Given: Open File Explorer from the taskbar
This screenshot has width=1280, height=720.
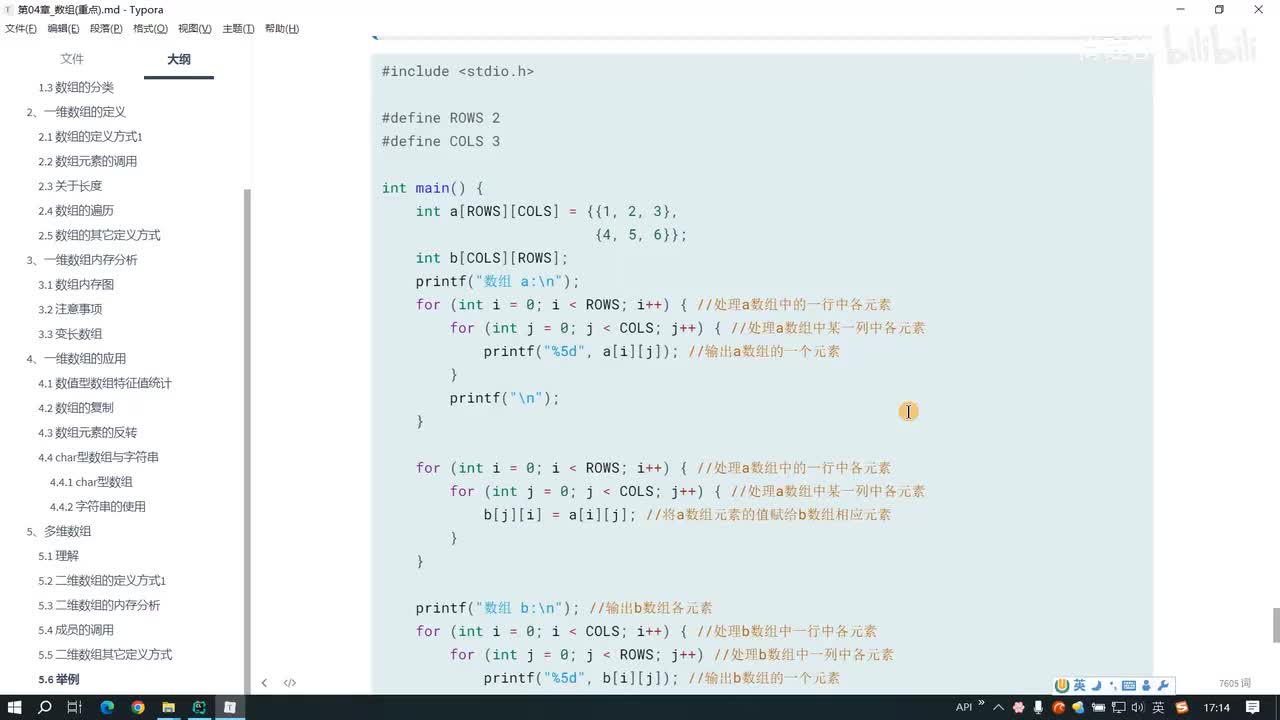Looking at the screenshot, I should [168, 707].
